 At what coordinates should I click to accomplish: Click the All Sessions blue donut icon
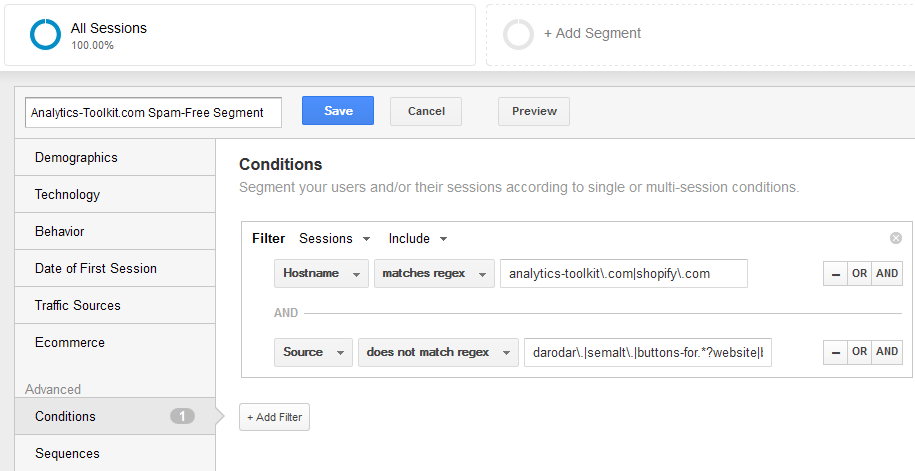[x=46, y=34]
